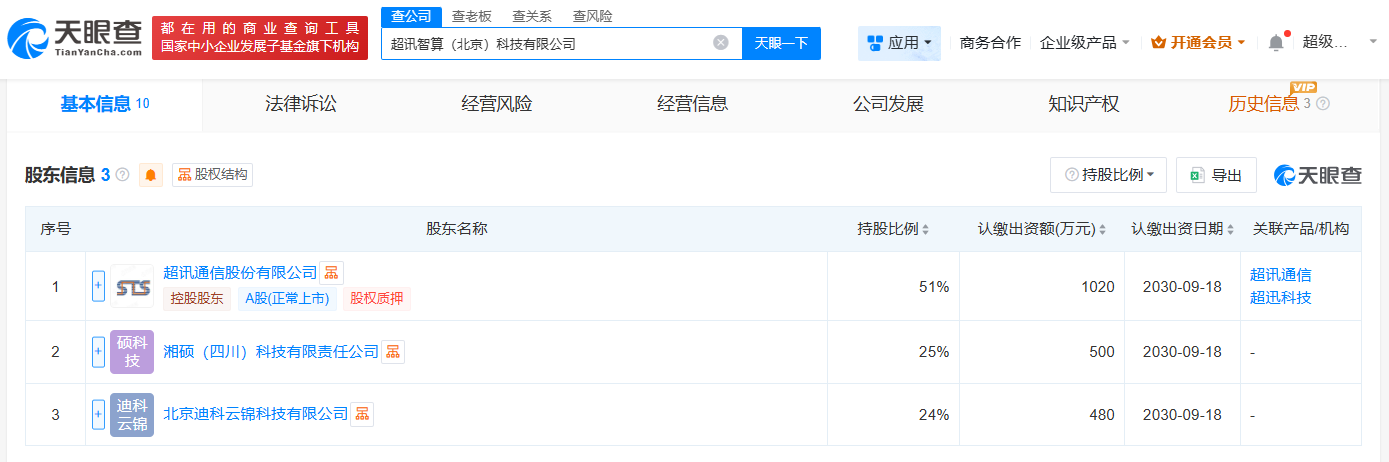Open equity structure icon beside 北京迪科云锦科技有限公司
Image resolution: width=1389 pixels, height=462 pixels.
(361, 414)
